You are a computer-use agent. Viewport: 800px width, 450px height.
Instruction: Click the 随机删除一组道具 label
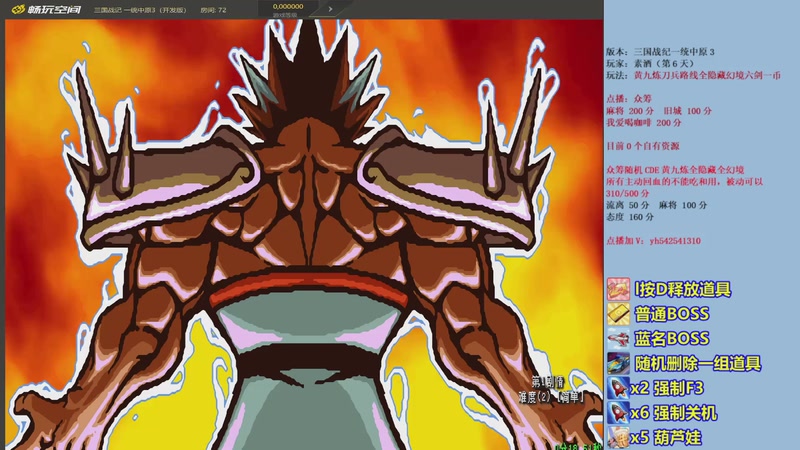click(697, 363)
